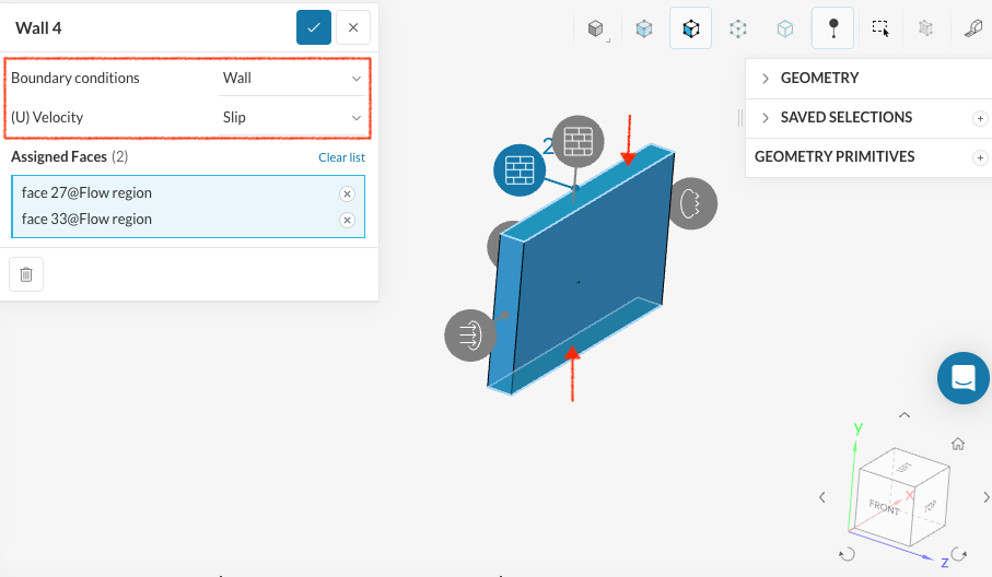Reset view with the home icon
This screenshot has height=577, width=992.
pos(957,443)
